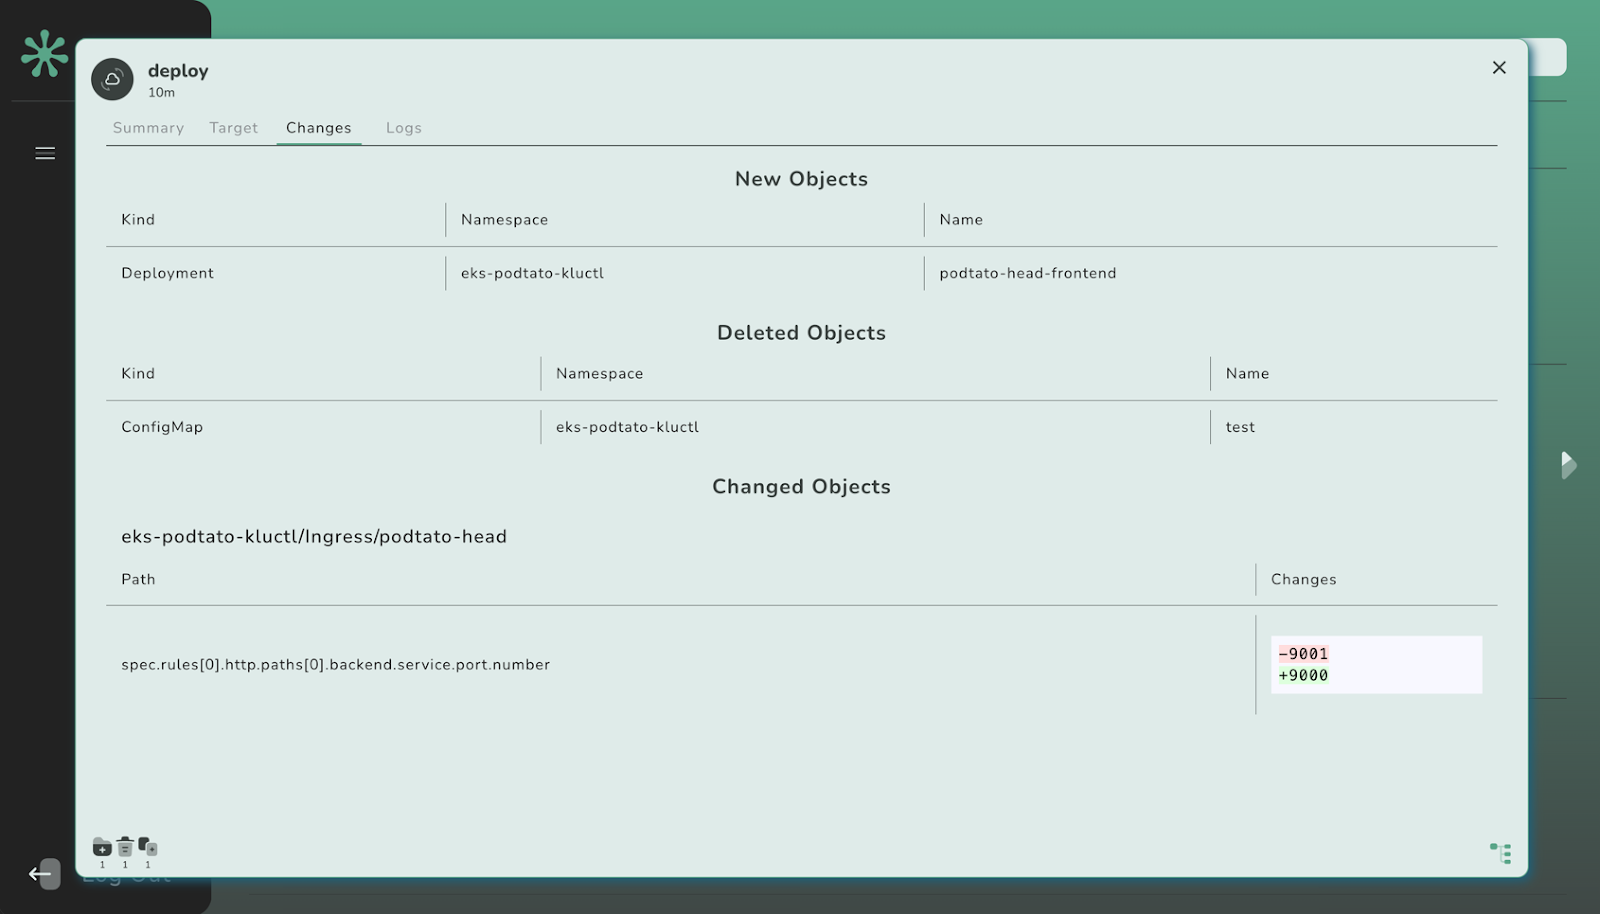Screen dimensions: 1600x914
Task: Open the object tree view icon
Action: tap(1500, 853)
